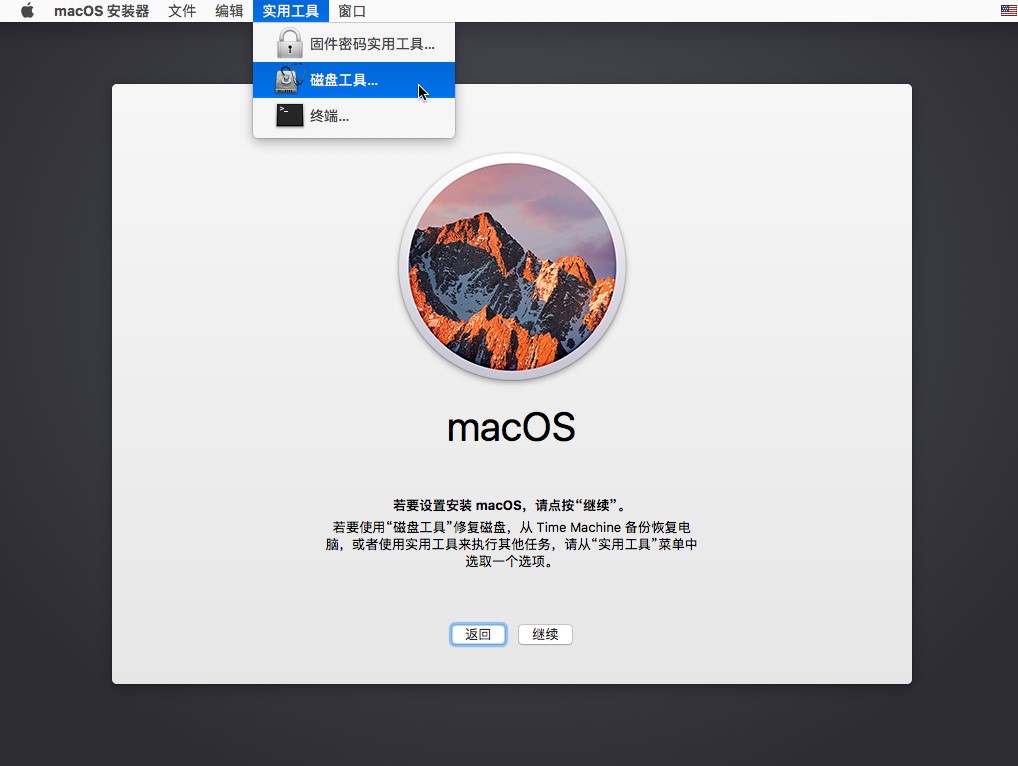This screenshot has height=766, width=1018.
Task: Click the Disk Utility drive icon
Action: (289, 80)
